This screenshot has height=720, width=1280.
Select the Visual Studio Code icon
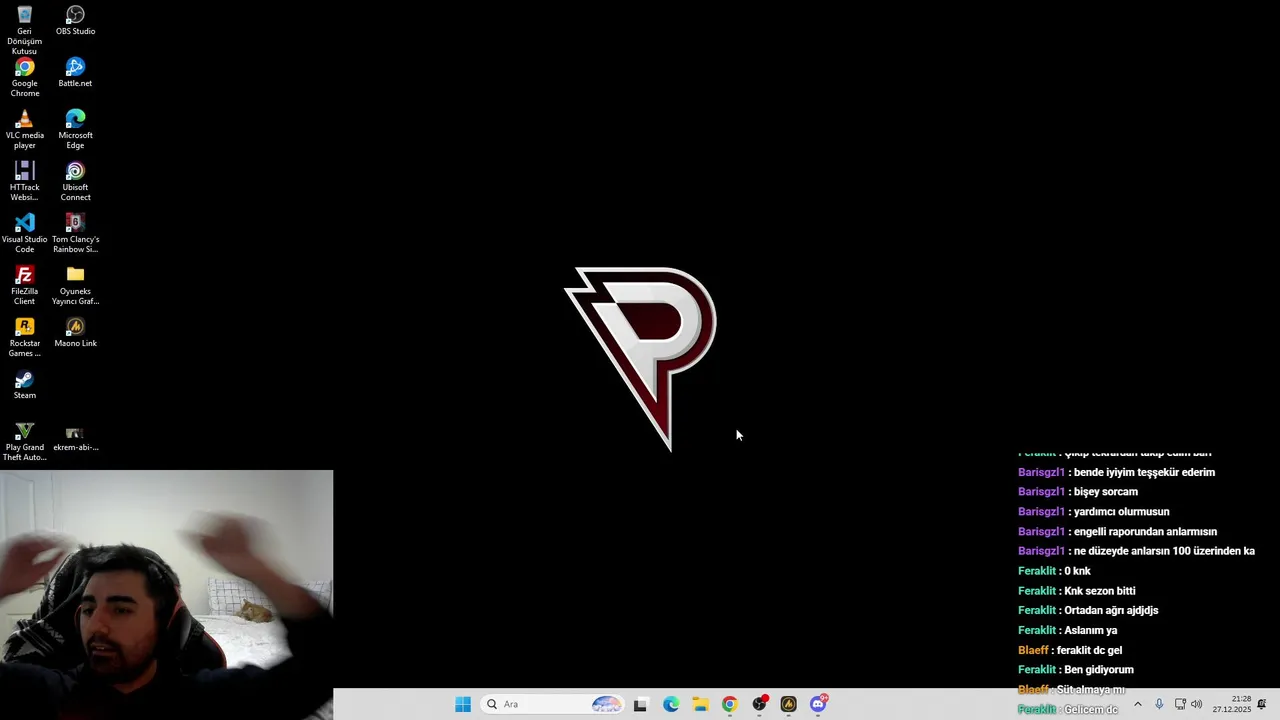tap(24, 234)
